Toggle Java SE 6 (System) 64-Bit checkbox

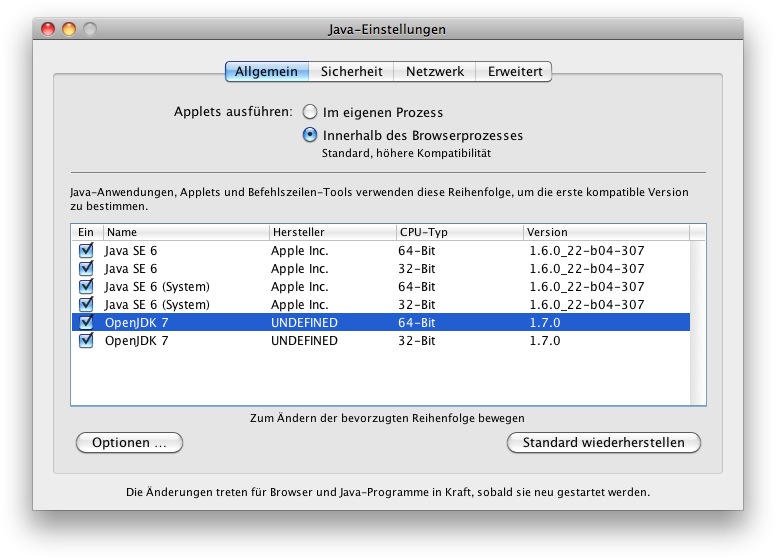pos(86,286)
